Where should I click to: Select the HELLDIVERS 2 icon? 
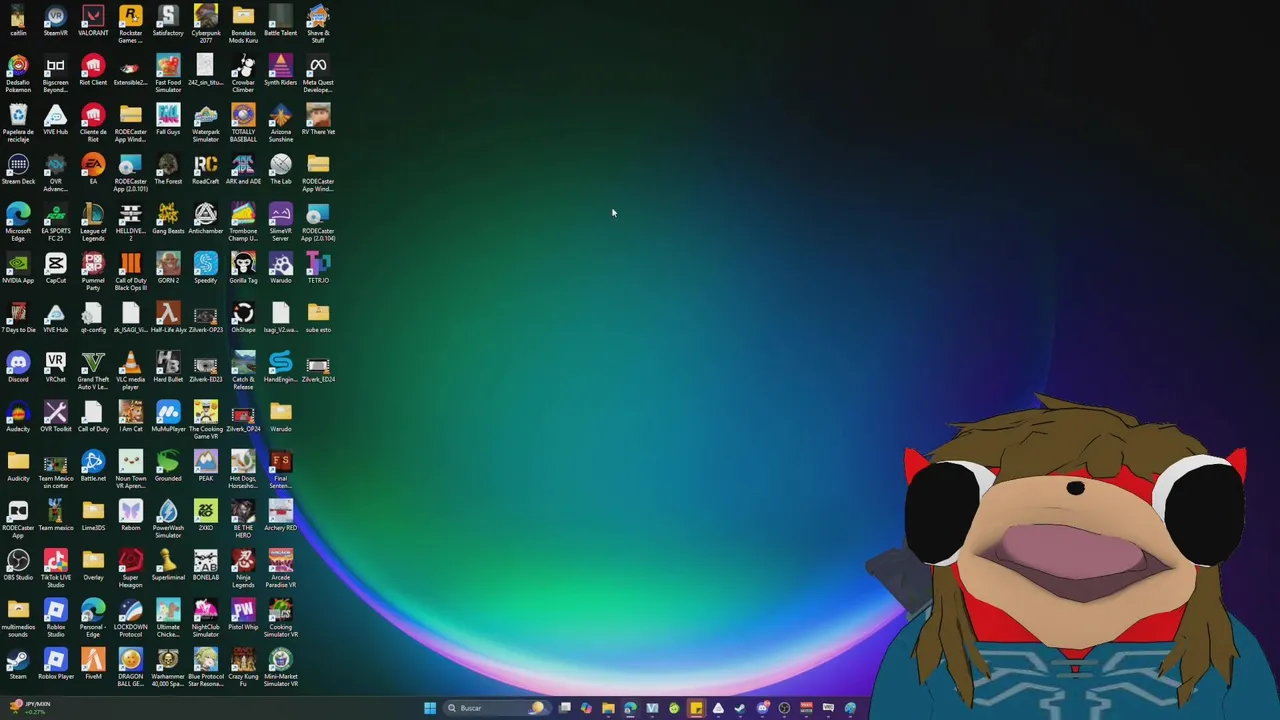[x=130, y=222]
